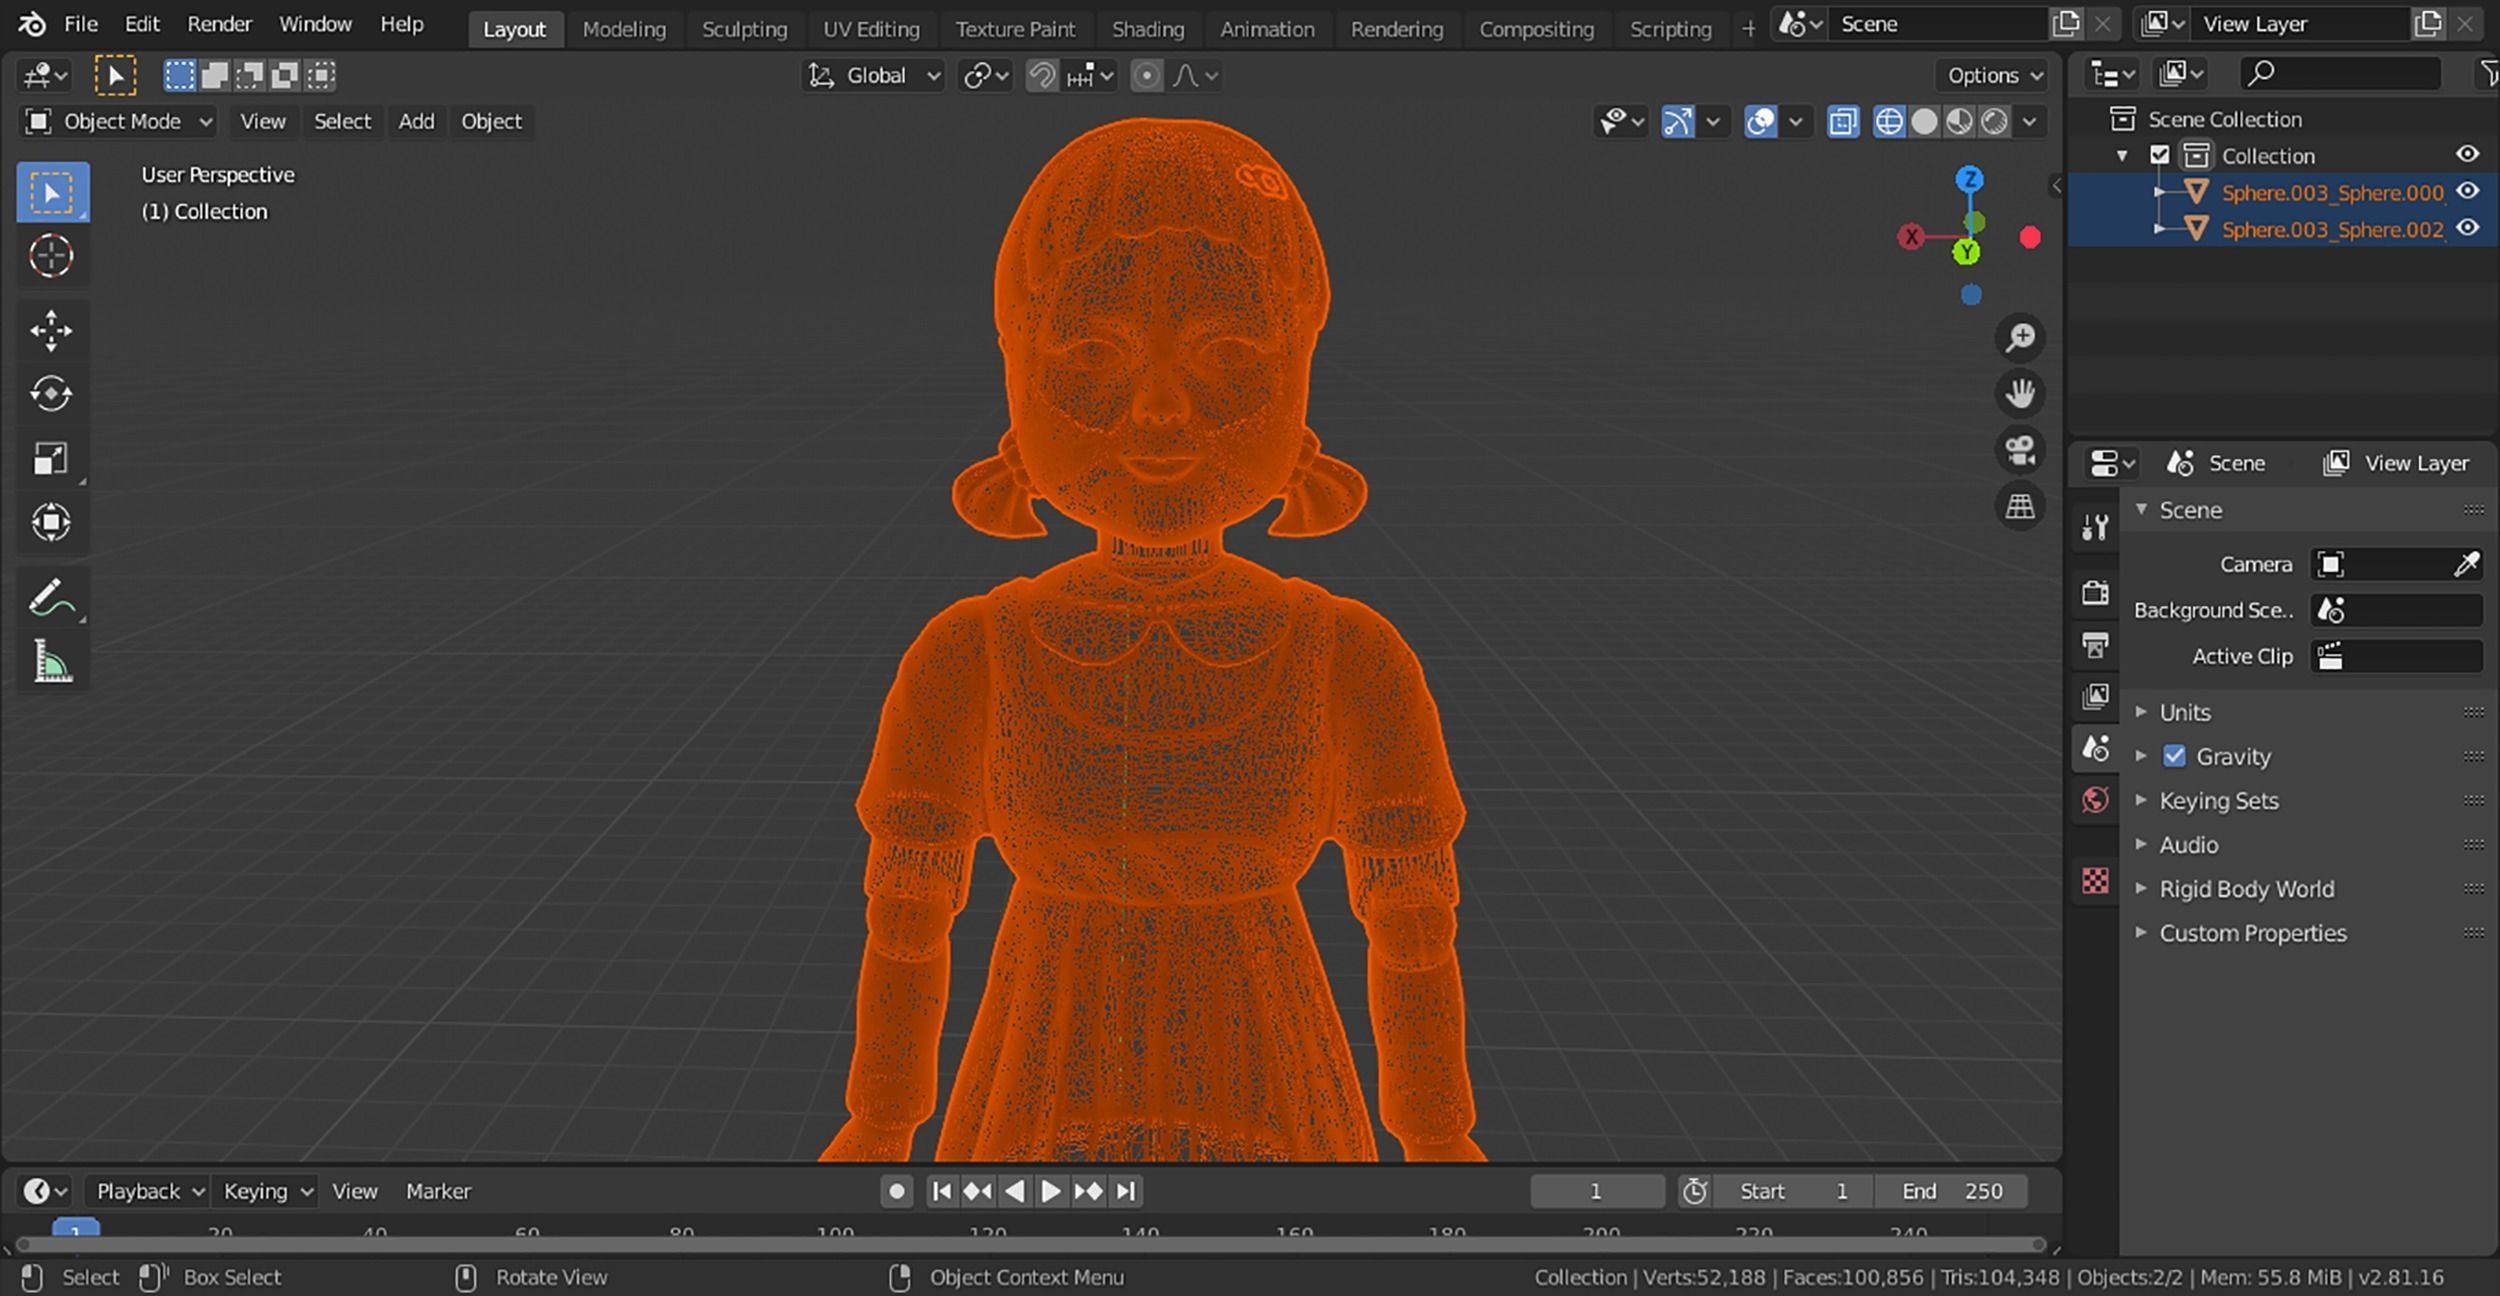This screenshot has height=1296, width=2500.
Task: Open the Global transform orientation dropdown
Action: tap(873, 76)
